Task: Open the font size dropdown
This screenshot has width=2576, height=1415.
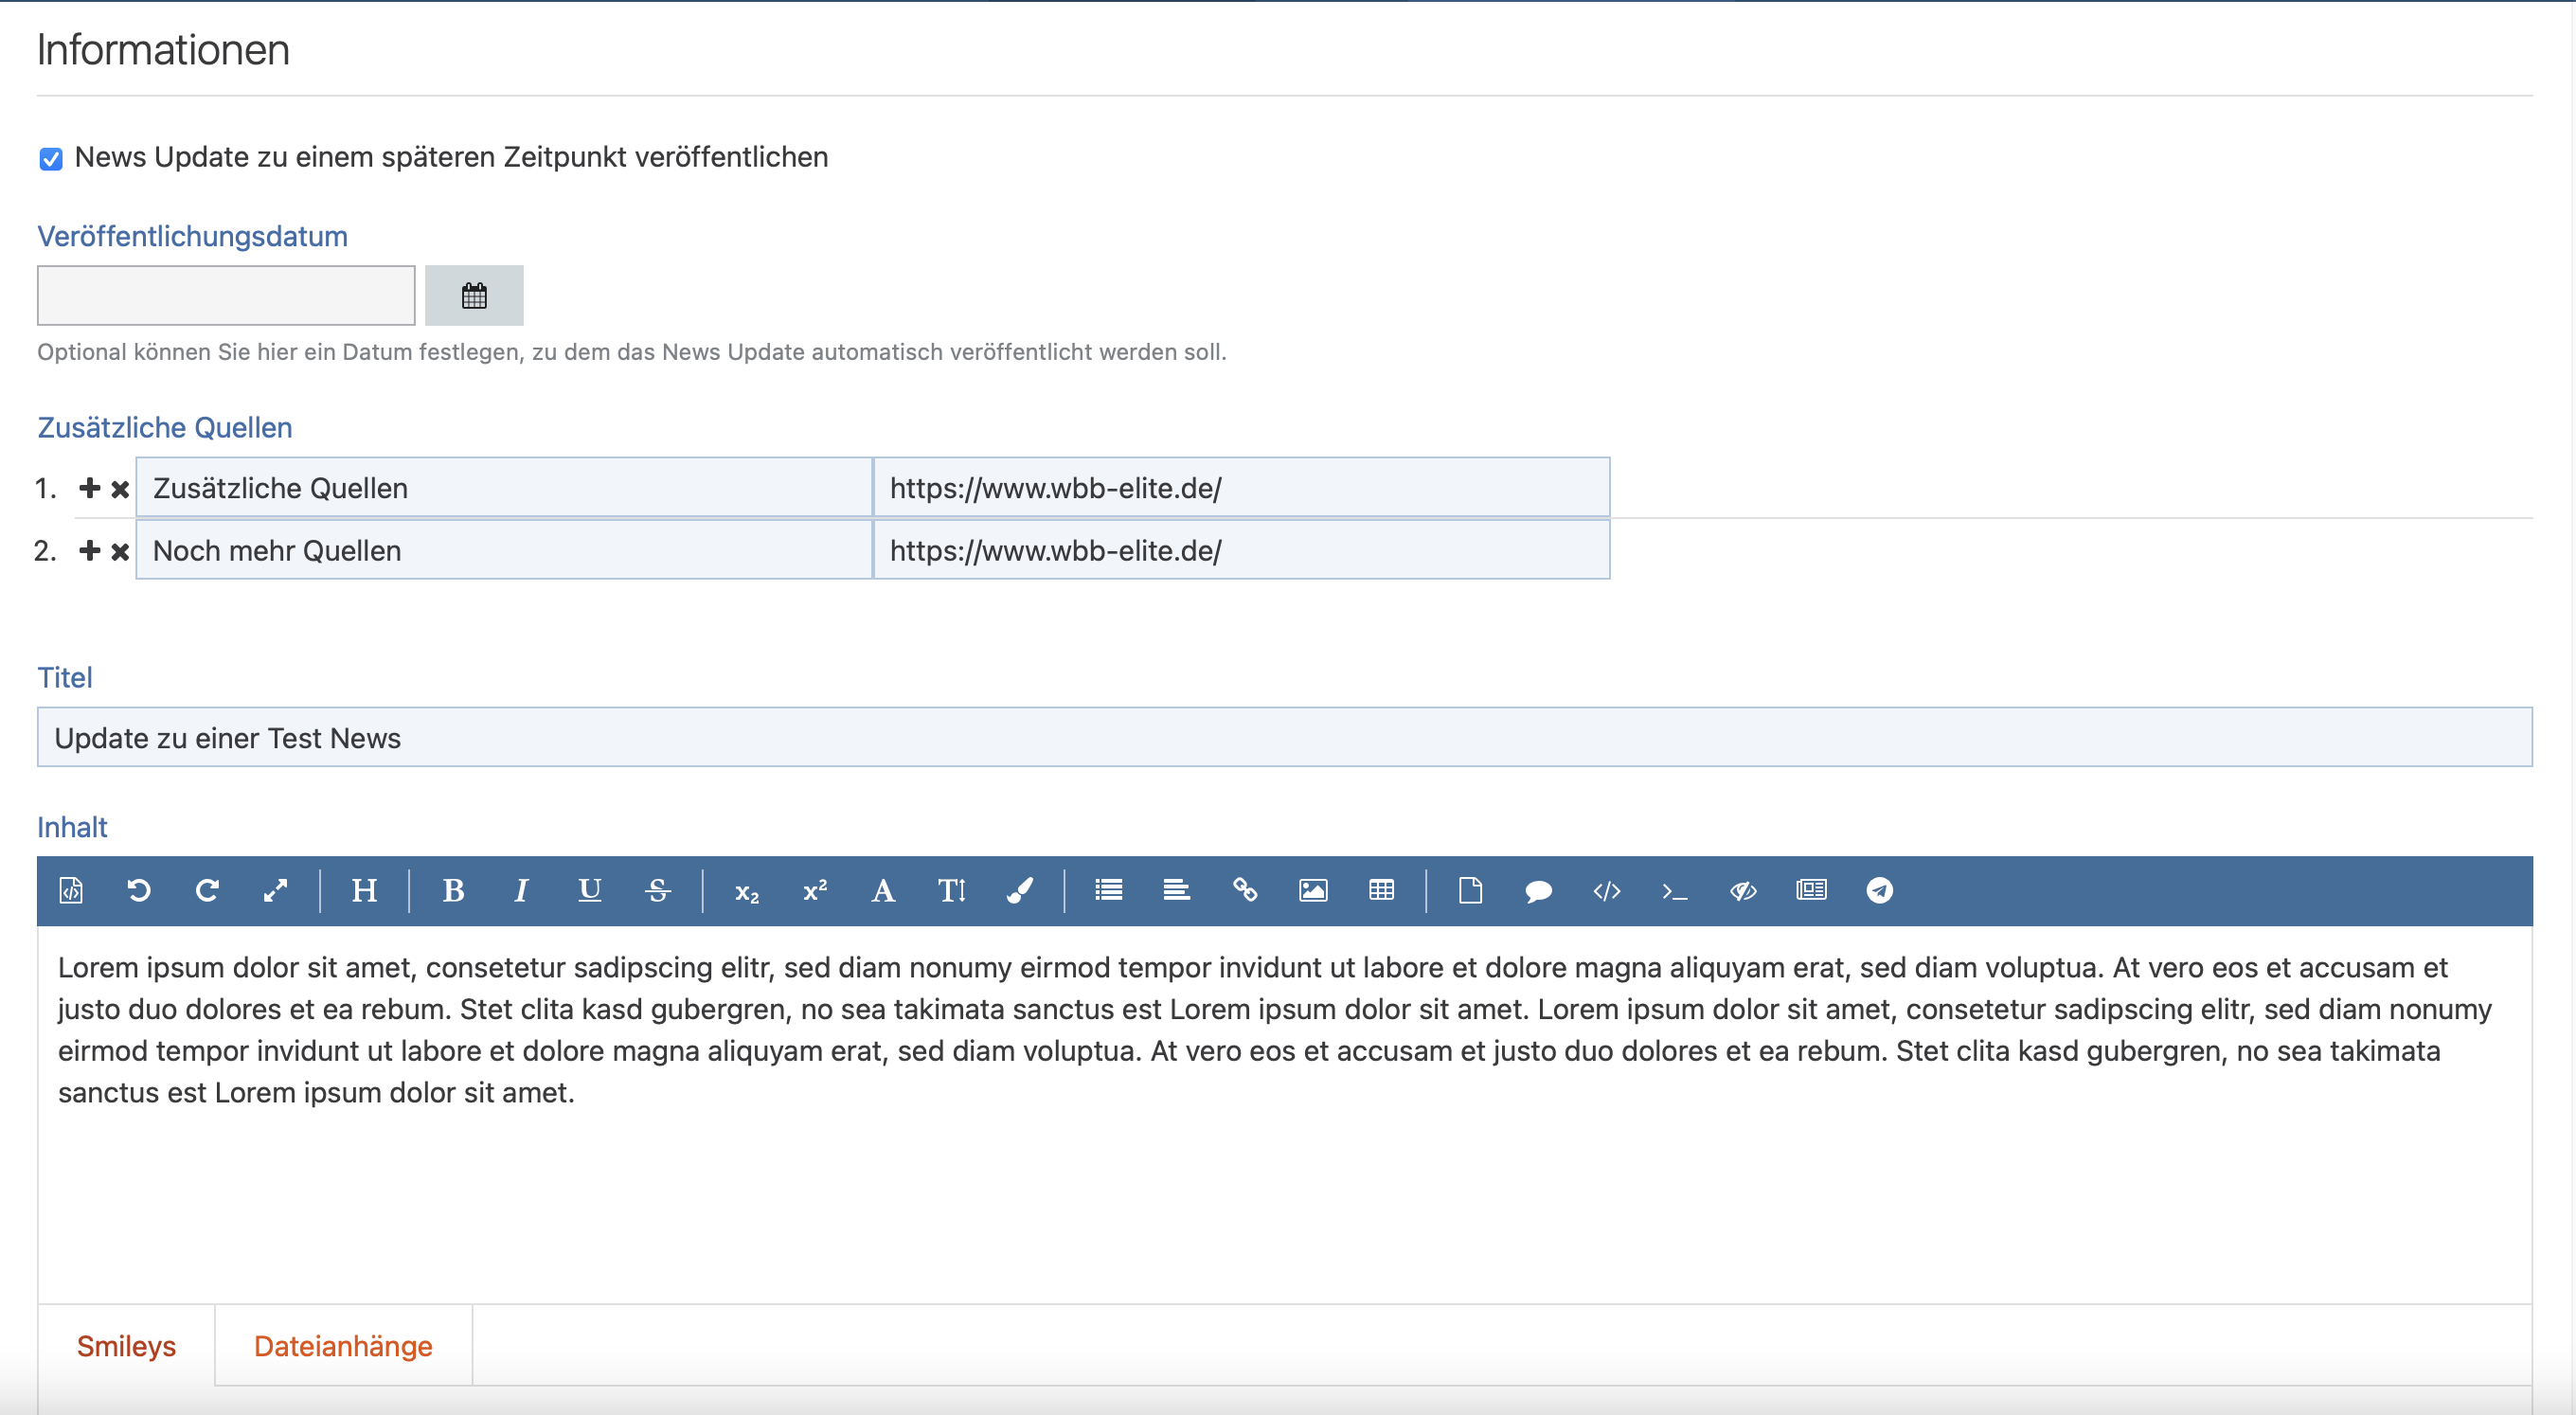Action: (951, 890)
